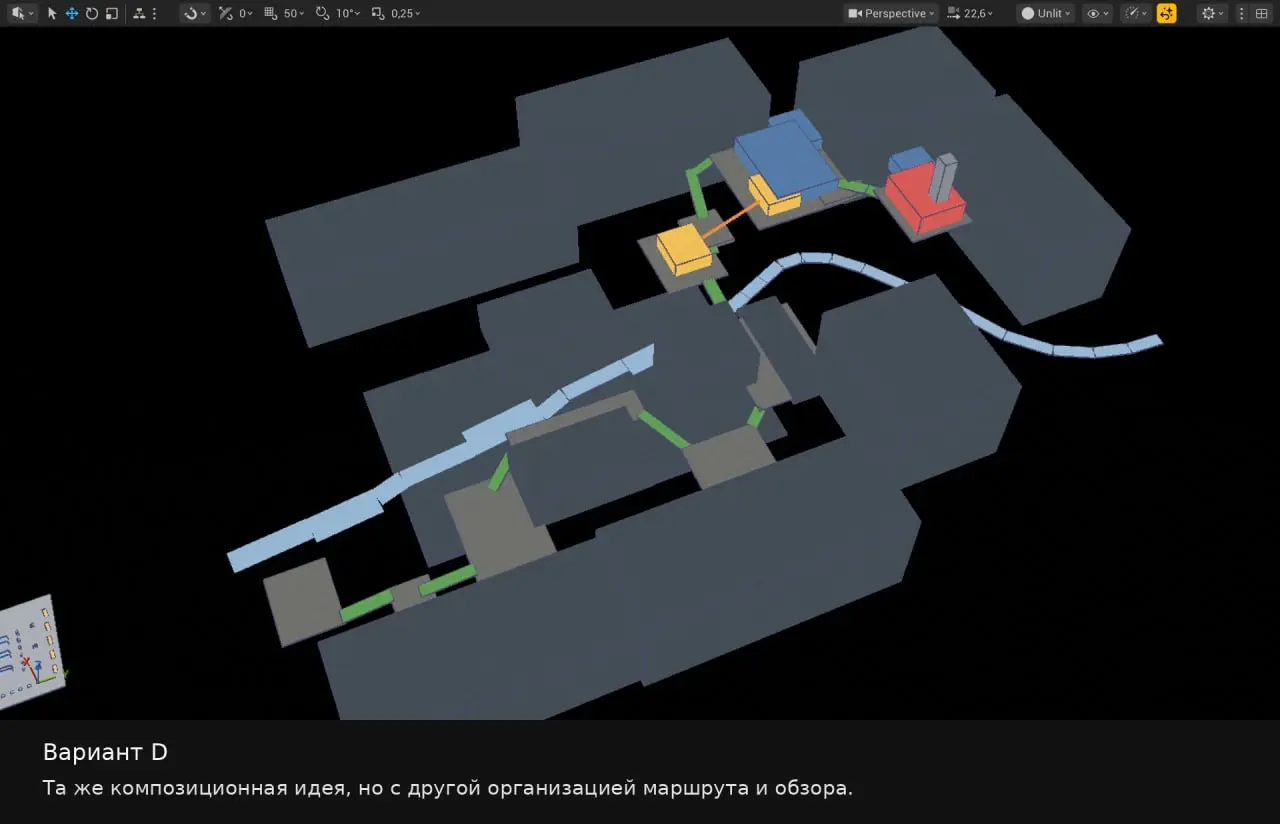
Task: Toggle scale snapping icon
Action: [377, 13]
